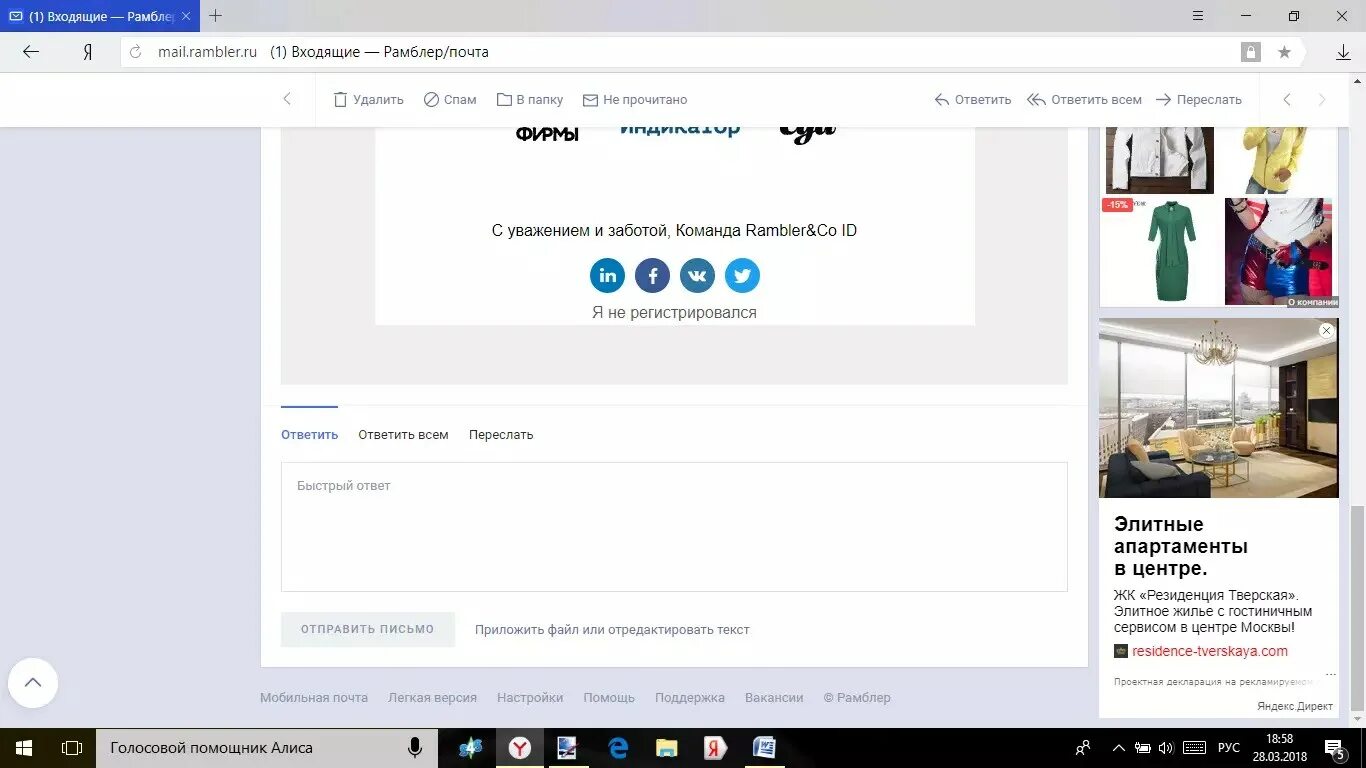
Task: Open the Вакансии footer link
Action: pos(774,698)
